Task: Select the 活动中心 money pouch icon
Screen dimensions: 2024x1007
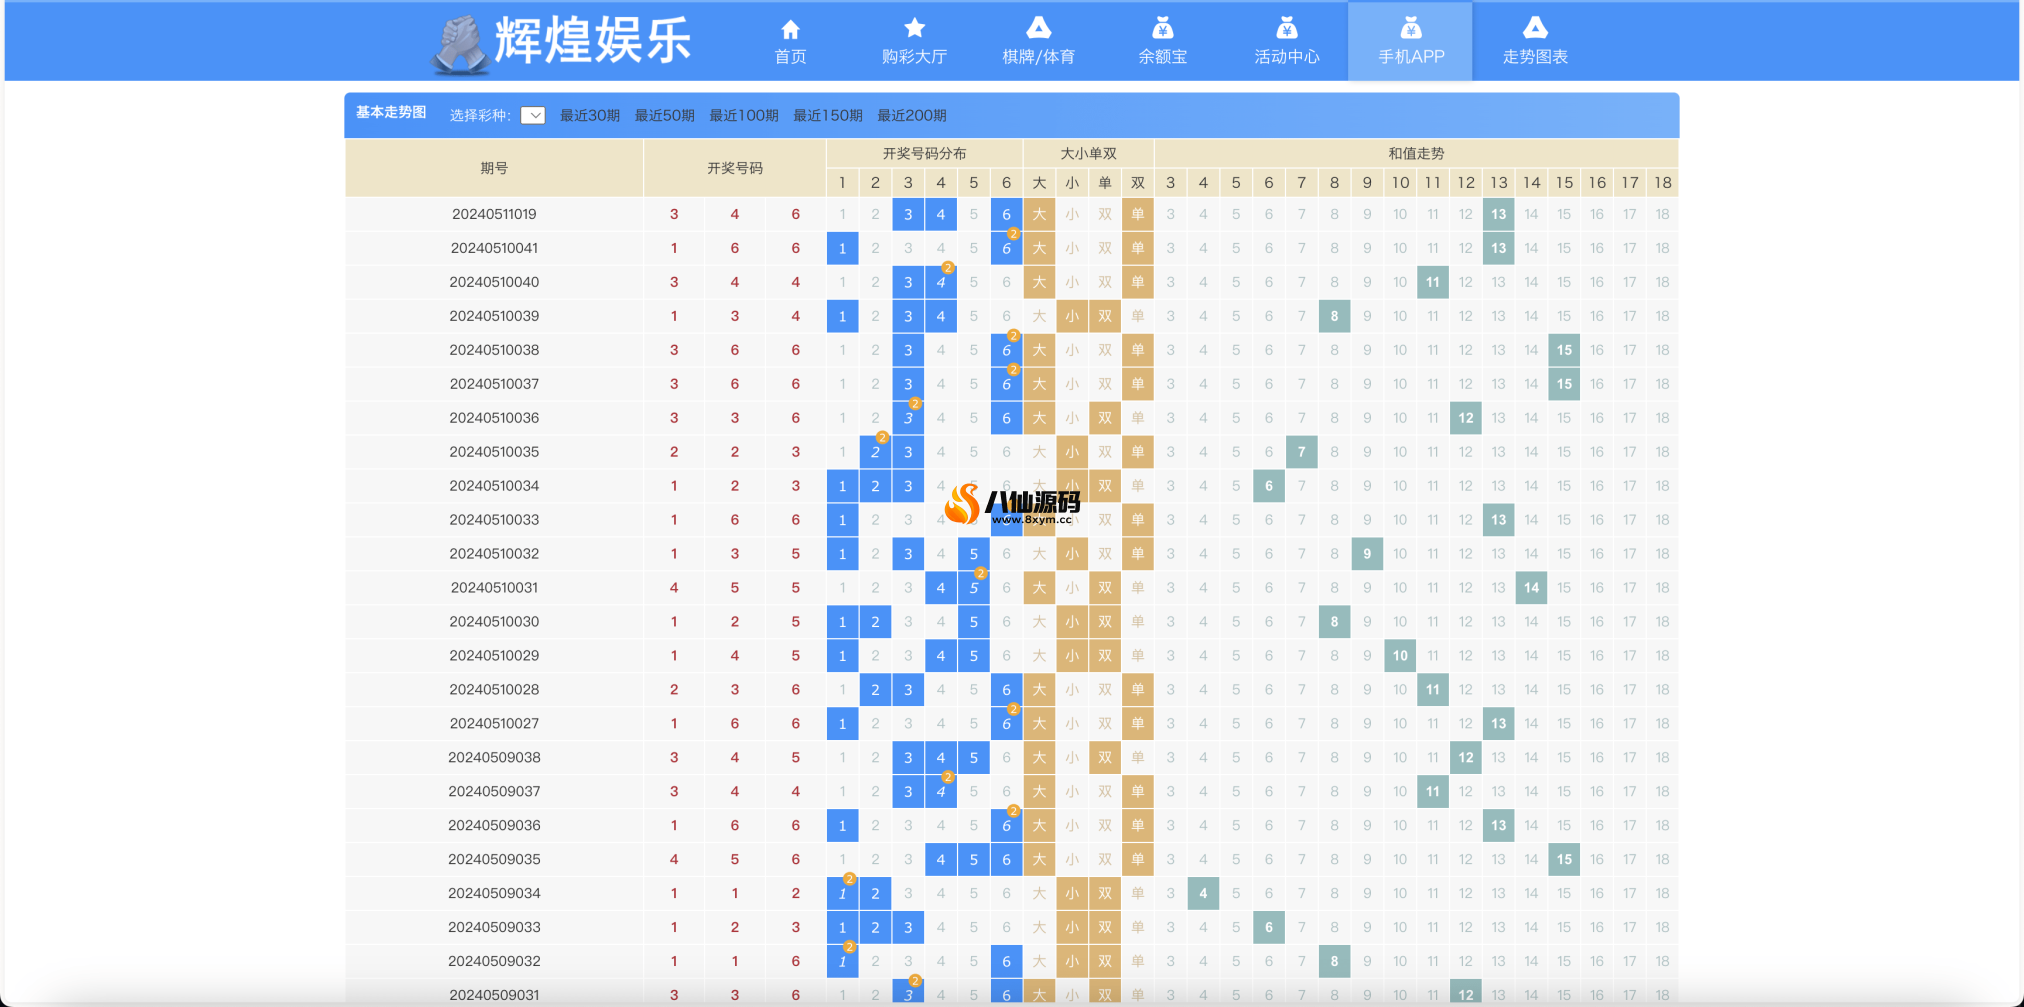Action: pyautogui.click(x=1287, y=28)
